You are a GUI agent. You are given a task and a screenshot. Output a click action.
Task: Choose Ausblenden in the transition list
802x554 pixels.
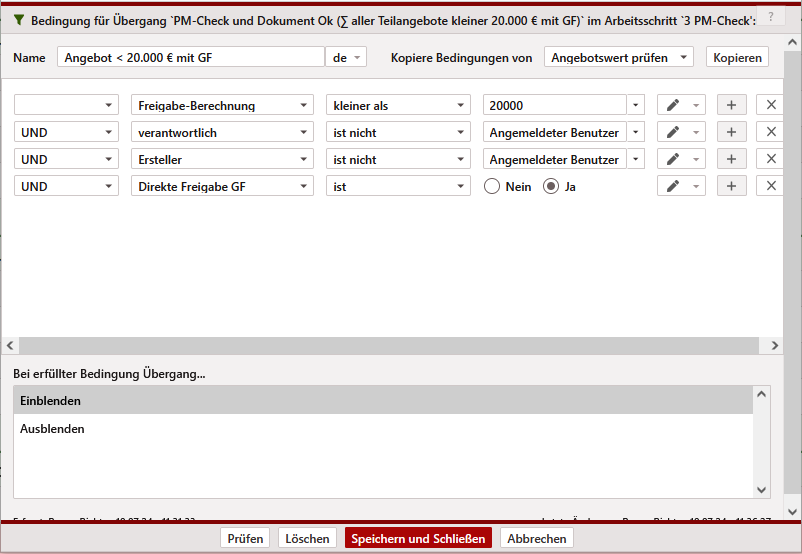pos(383,429)
